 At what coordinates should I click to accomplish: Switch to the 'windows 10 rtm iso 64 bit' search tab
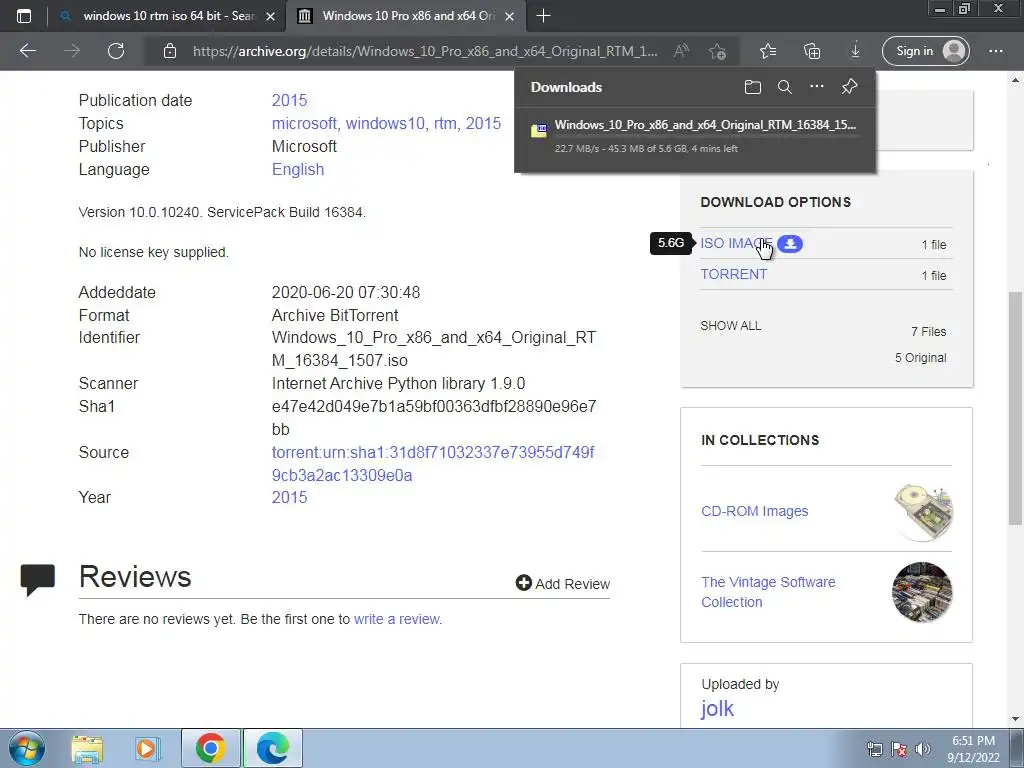(168, 16)
